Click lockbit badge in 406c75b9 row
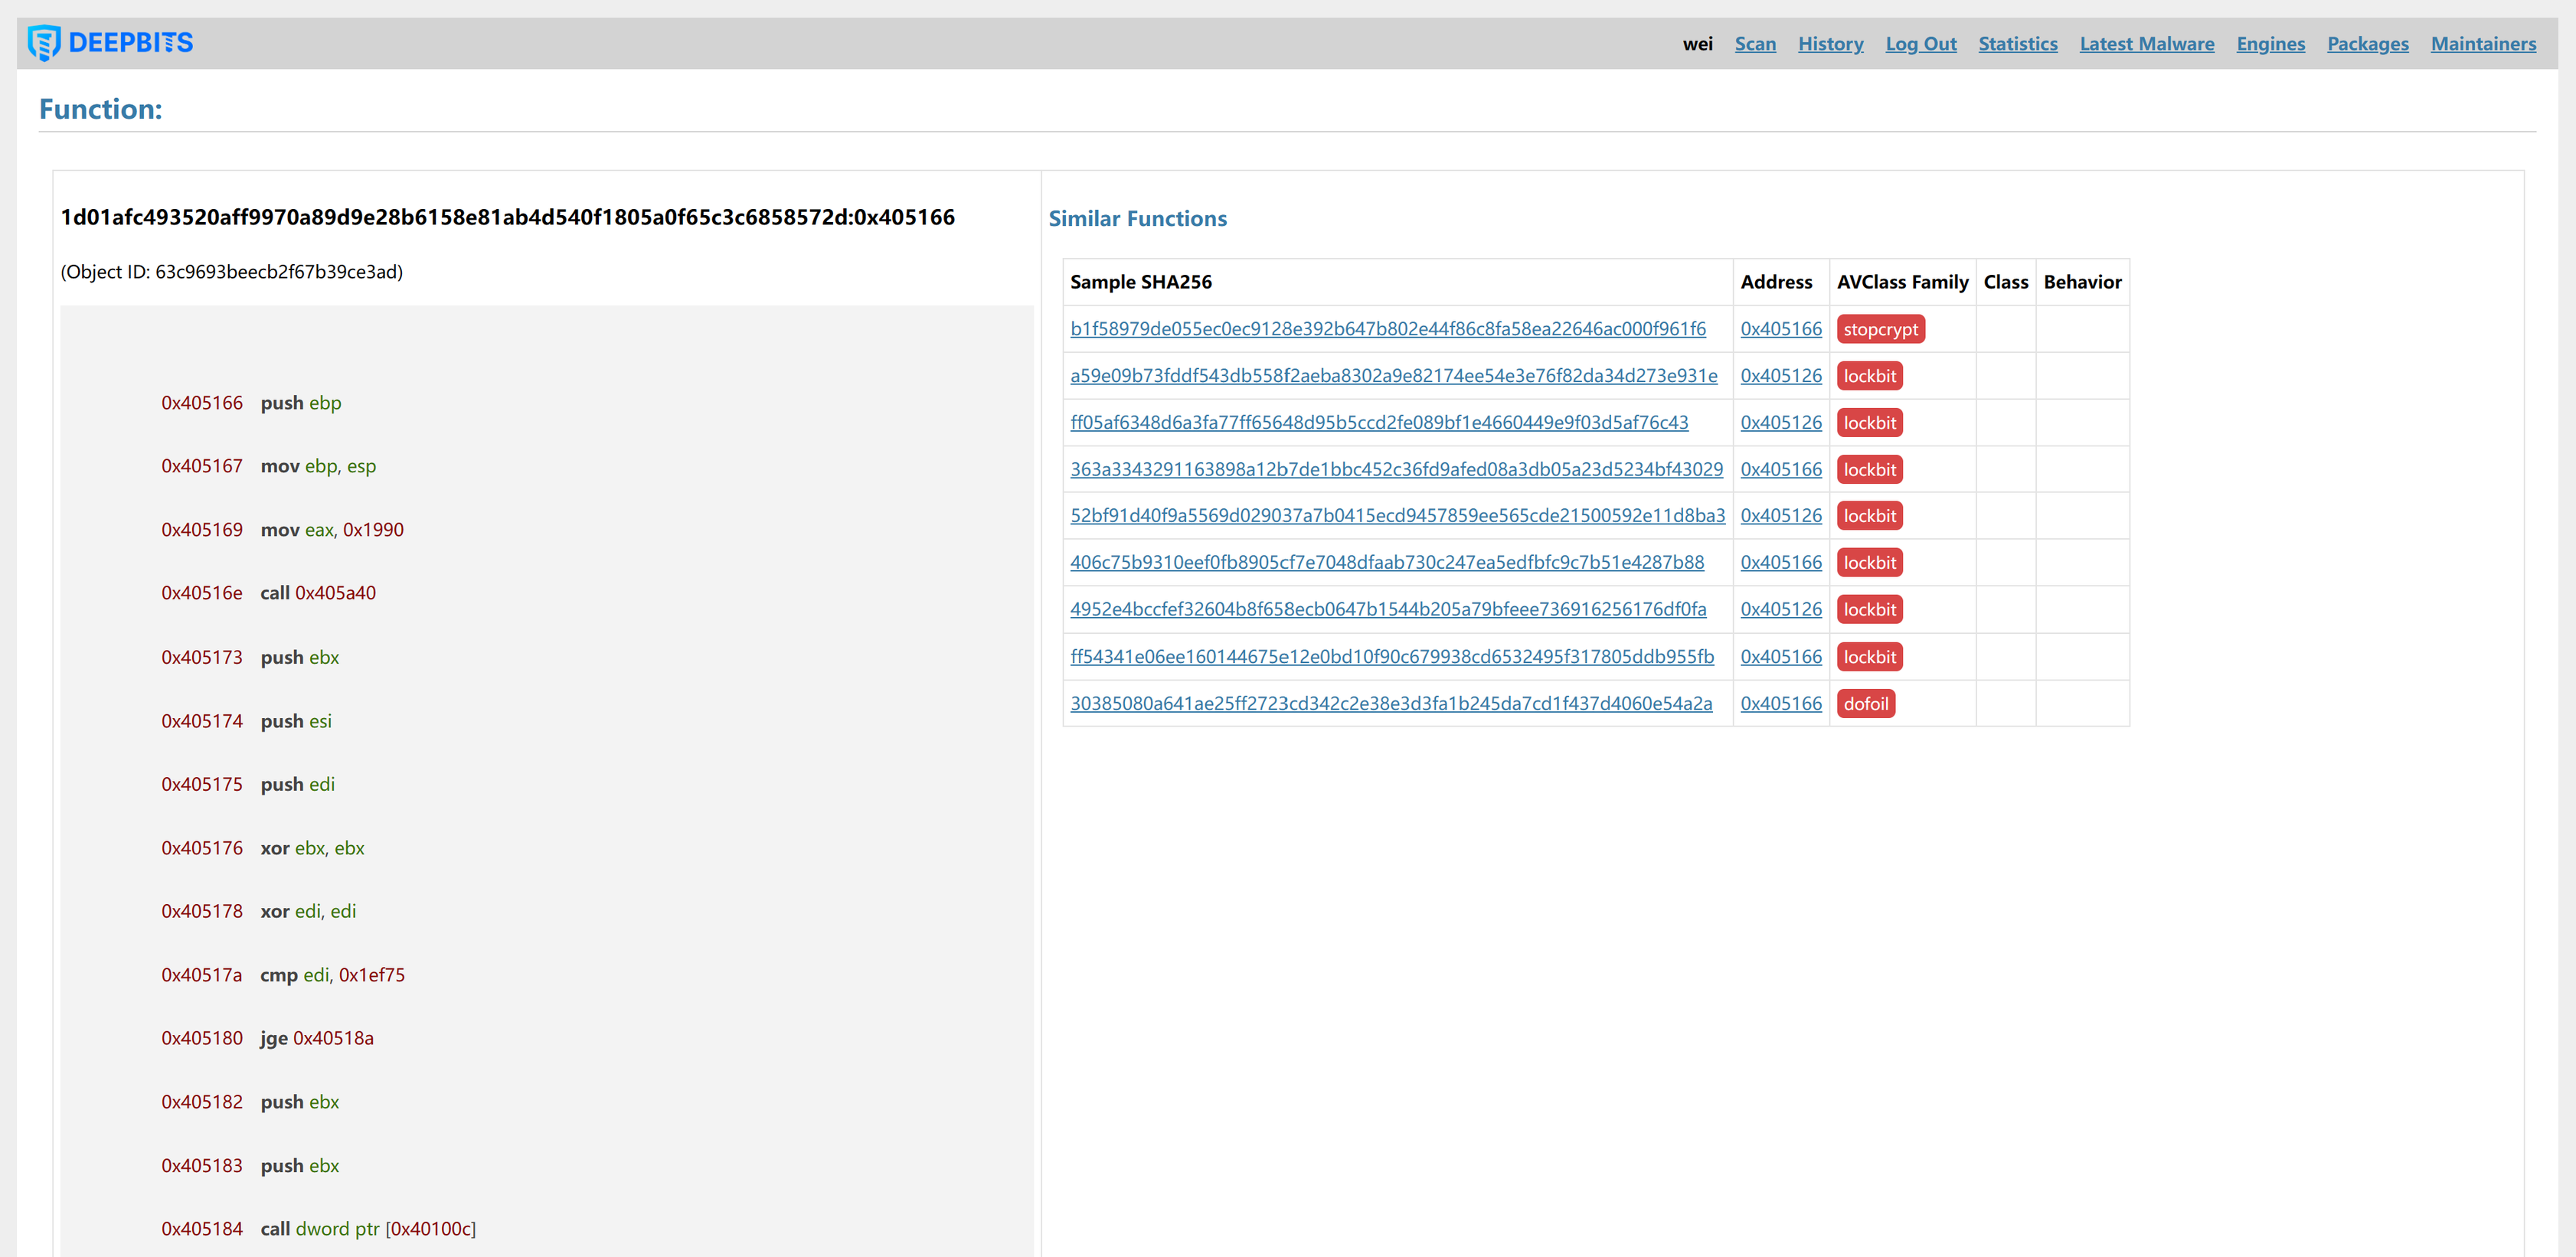 [x=1869, y=563]
